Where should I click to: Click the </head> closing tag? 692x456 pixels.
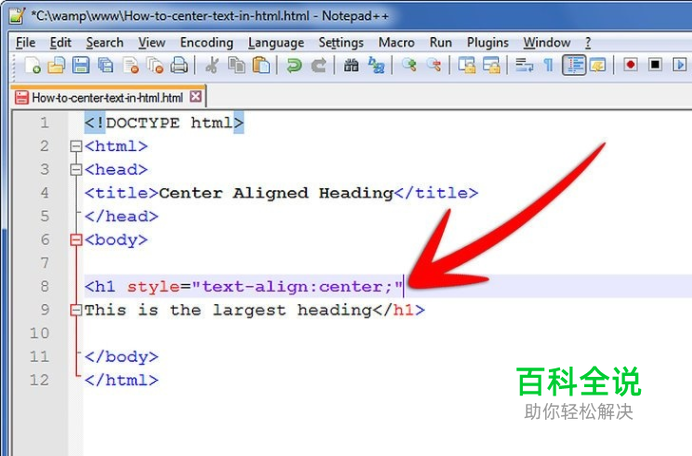pos(121,216)
